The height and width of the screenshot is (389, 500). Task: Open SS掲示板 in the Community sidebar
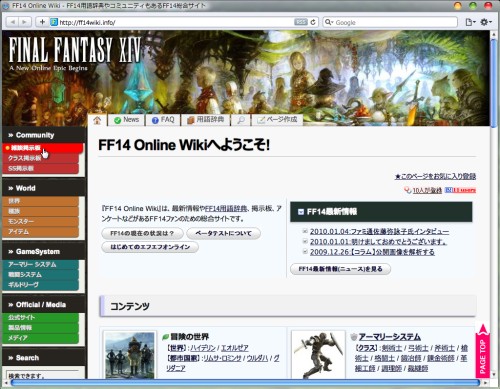tap(41, 168)
